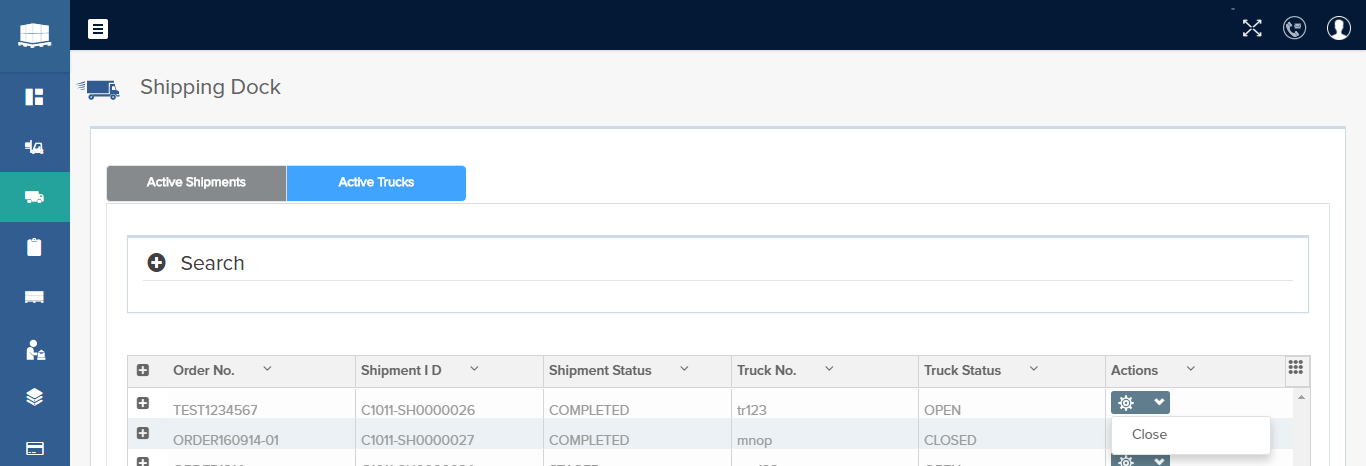Click truck number tr123
The width and height of the screenshot is (1366, 466).
click(754, 410)
